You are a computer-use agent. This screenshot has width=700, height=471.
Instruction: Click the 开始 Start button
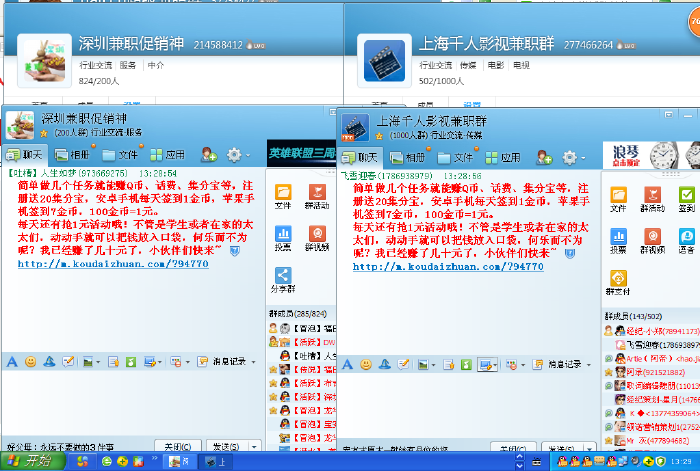tap(32, 461)
